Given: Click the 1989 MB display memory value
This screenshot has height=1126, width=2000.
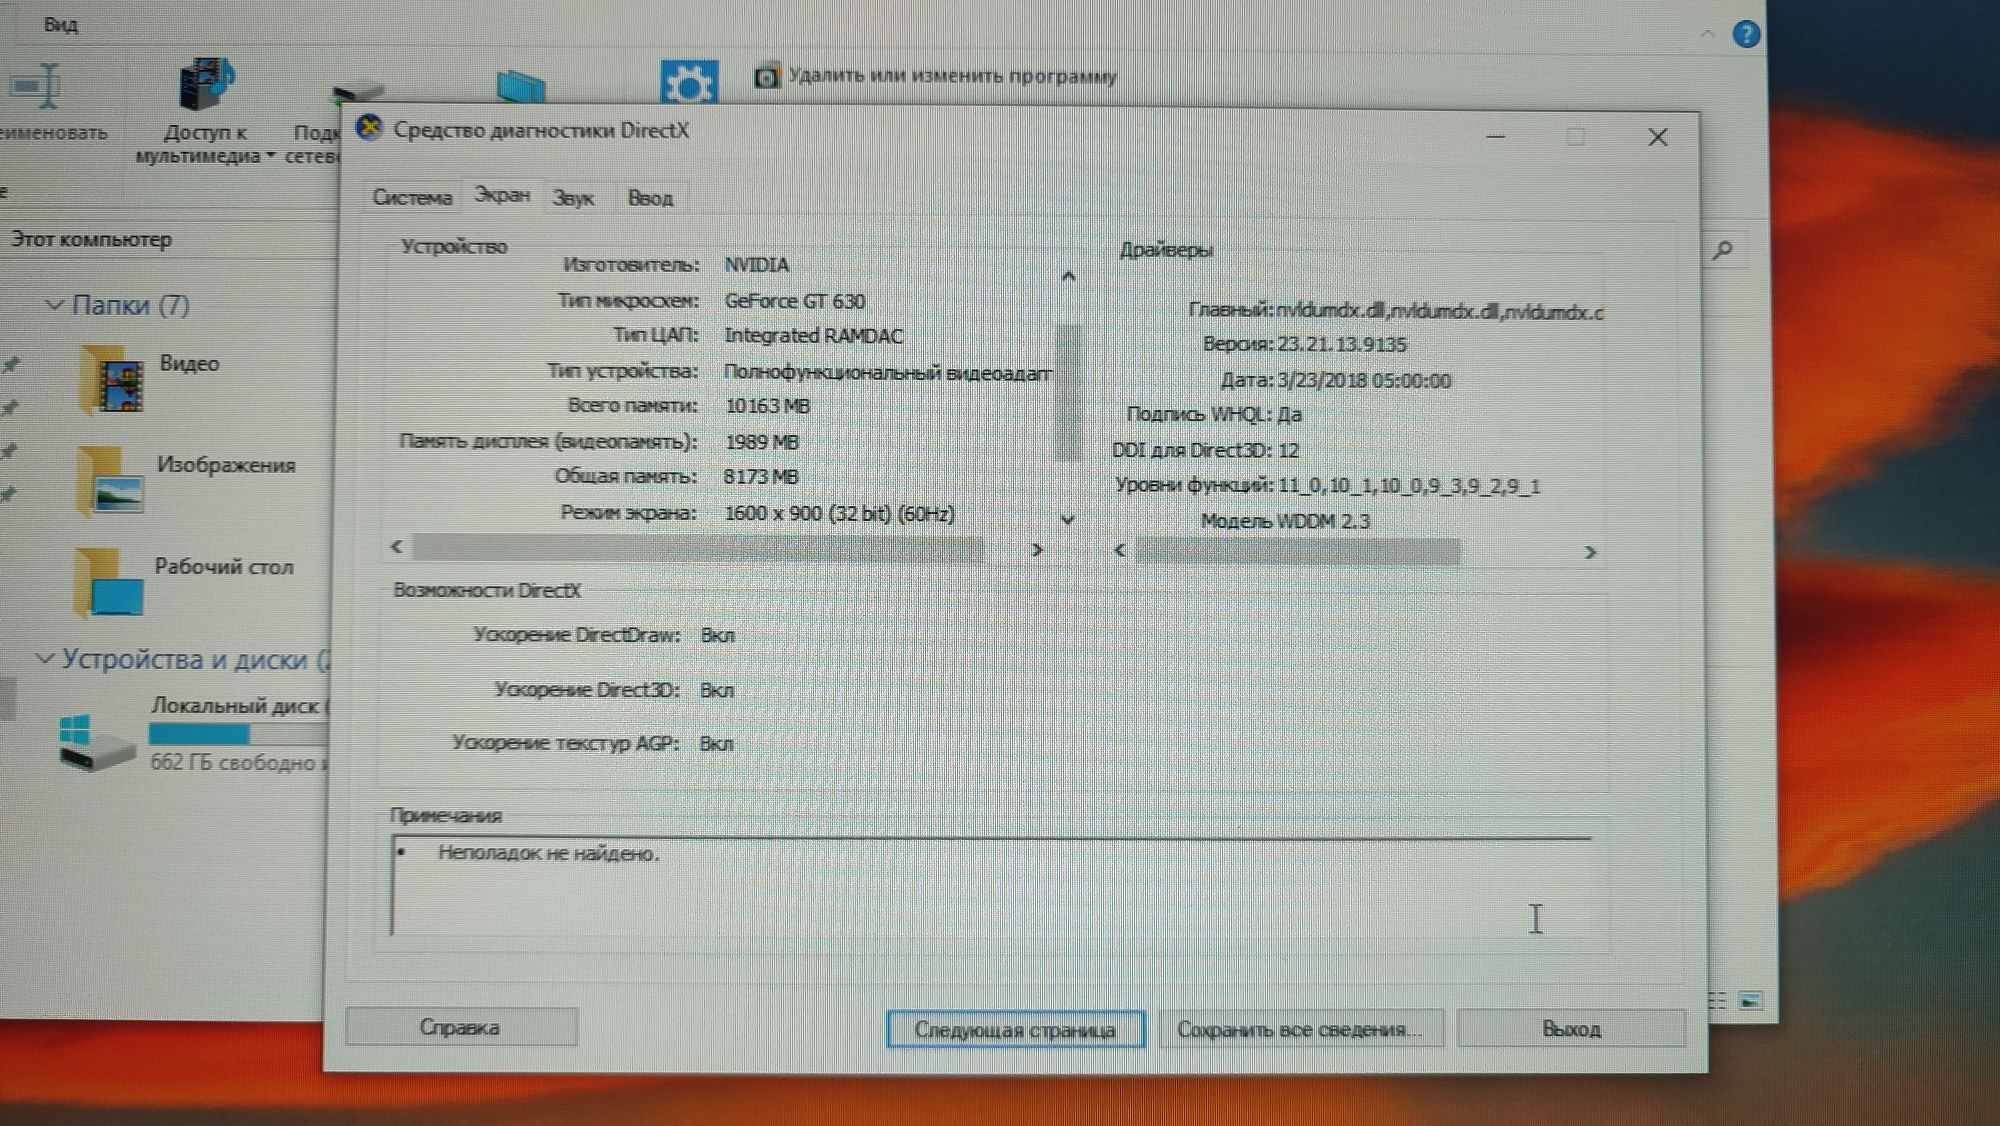Looking at the screenshot, I should coord(761,442).
